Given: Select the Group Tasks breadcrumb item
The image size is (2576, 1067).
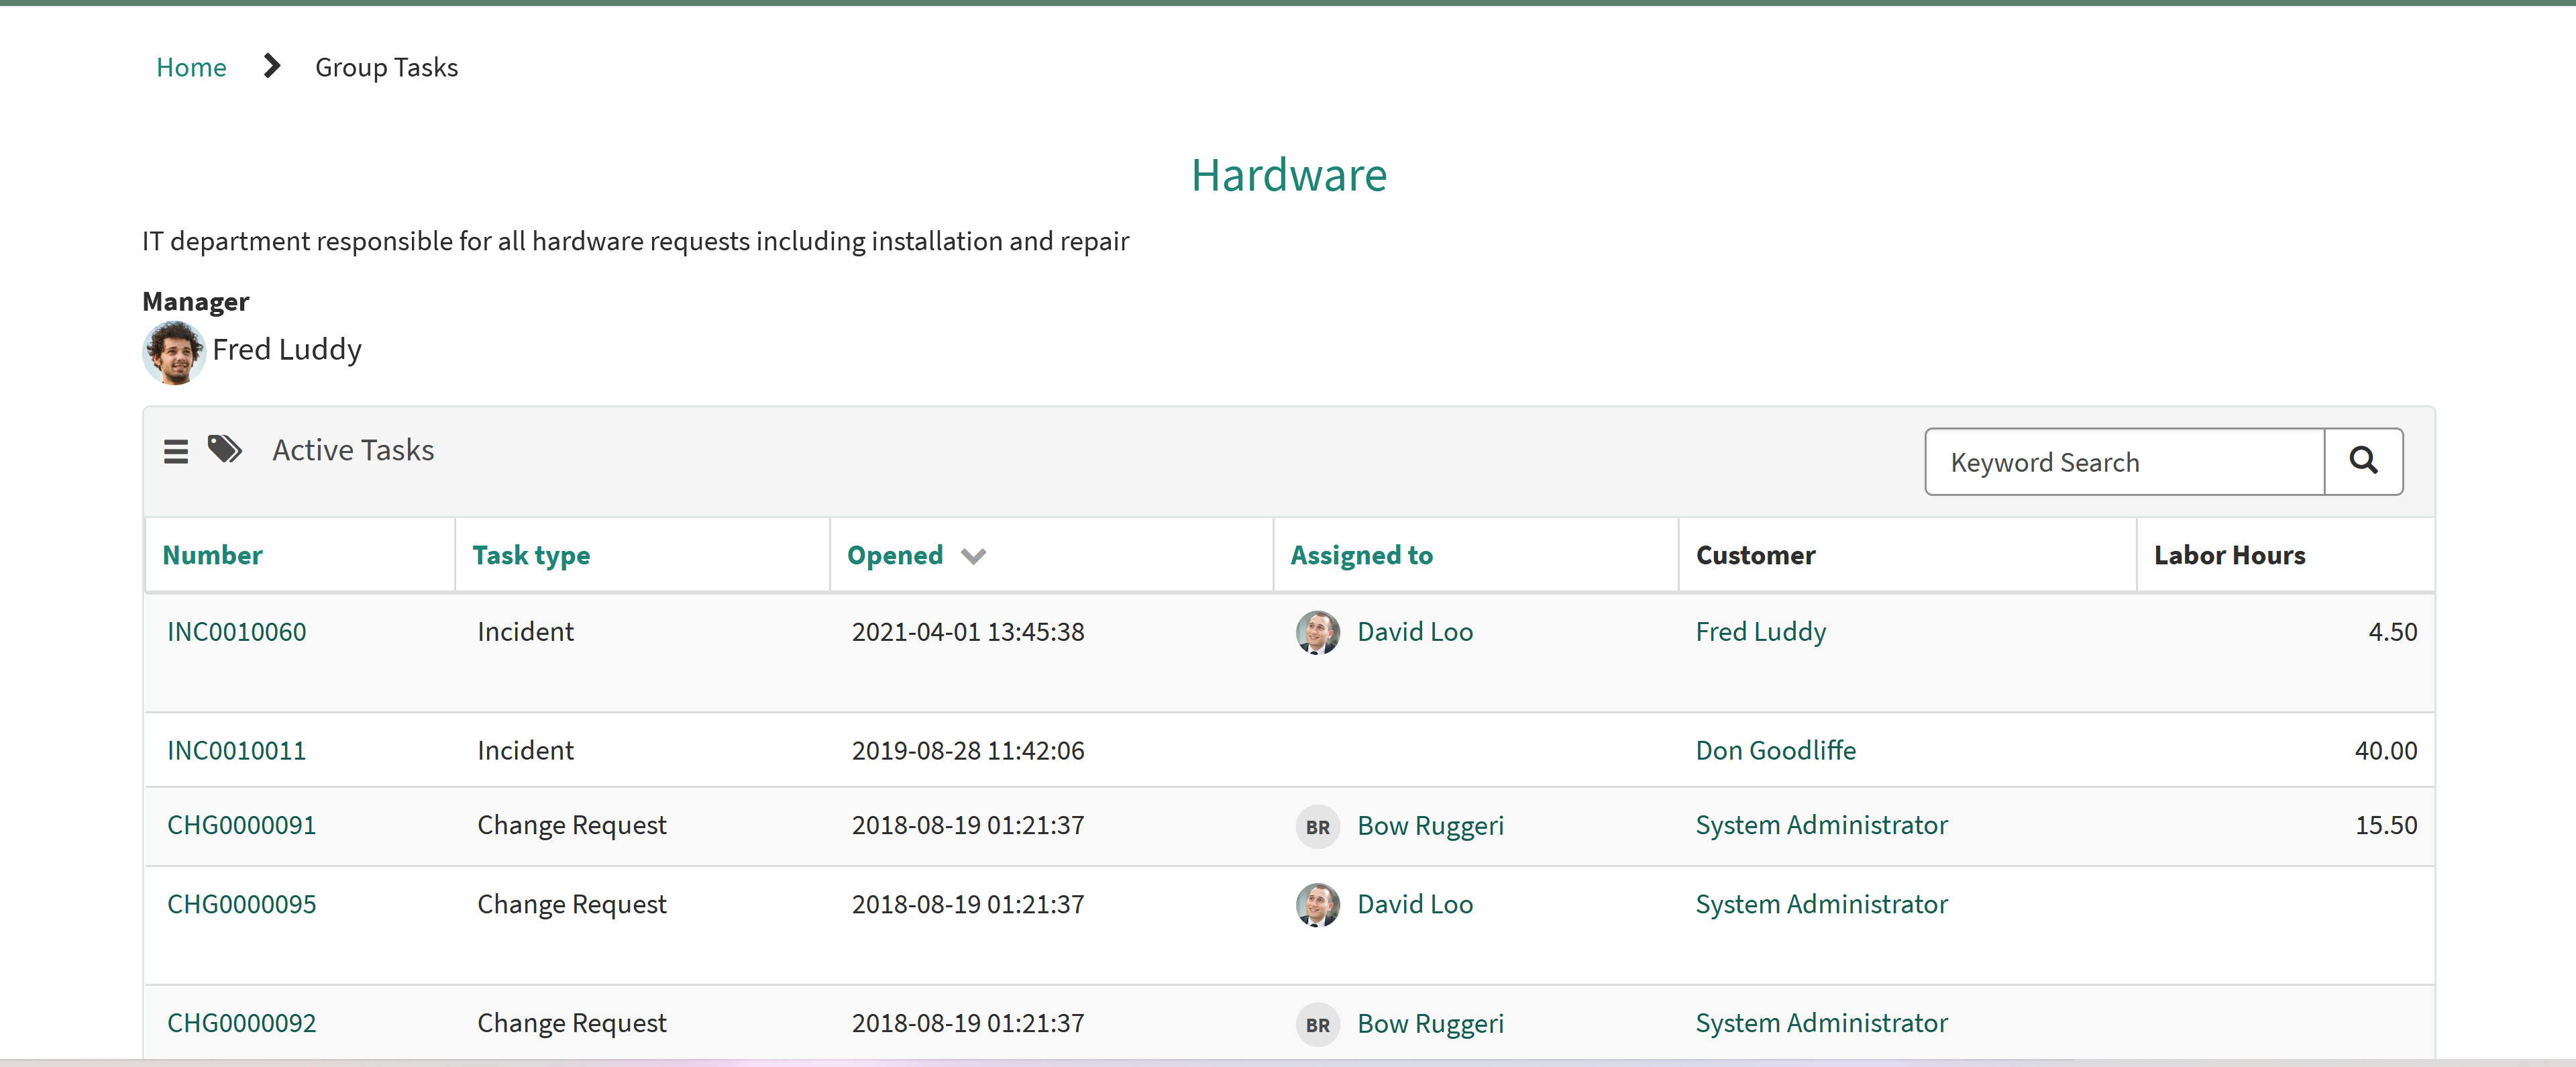Looking at the screenshot, I should (386, 67).
